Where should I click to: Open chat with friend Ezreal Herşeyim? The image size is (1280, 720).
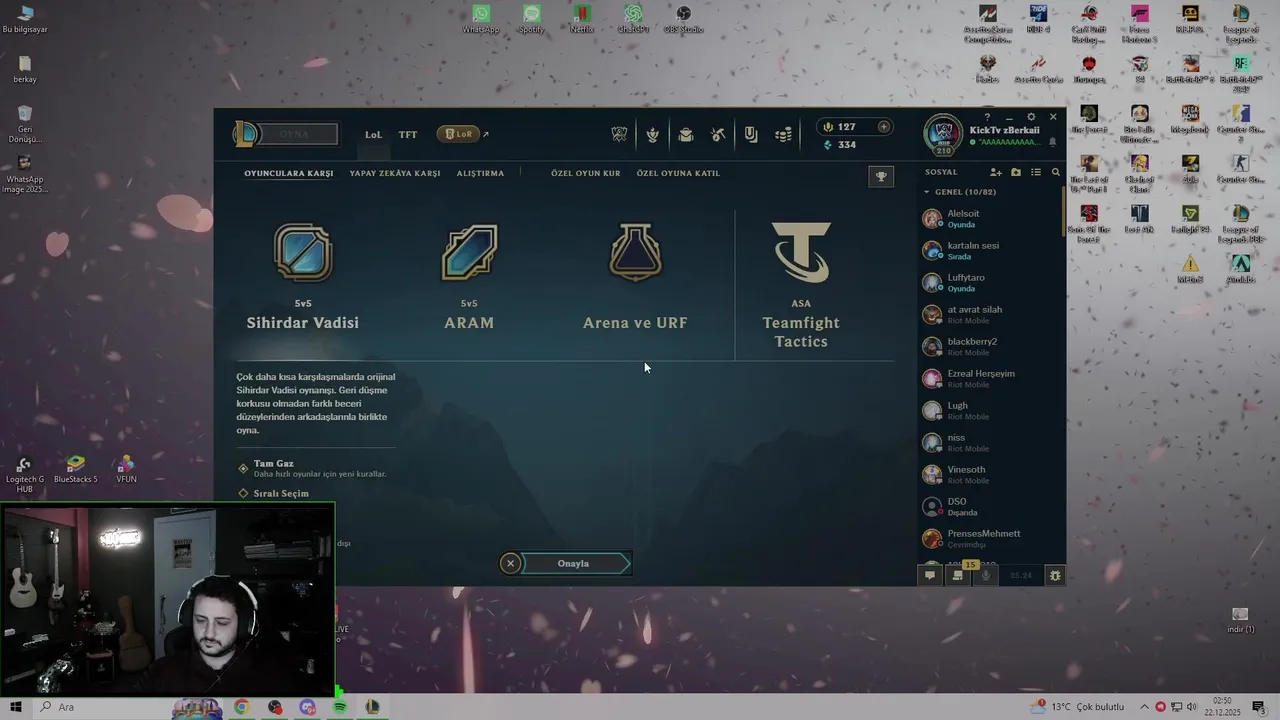pos(990,378)
